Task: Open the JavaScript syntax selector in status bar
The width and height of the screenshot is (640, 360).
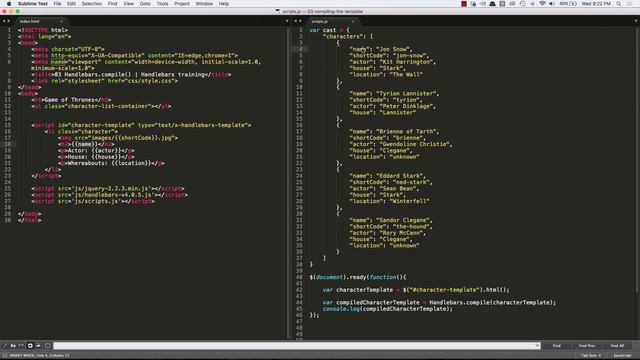Action: point(622,356)
